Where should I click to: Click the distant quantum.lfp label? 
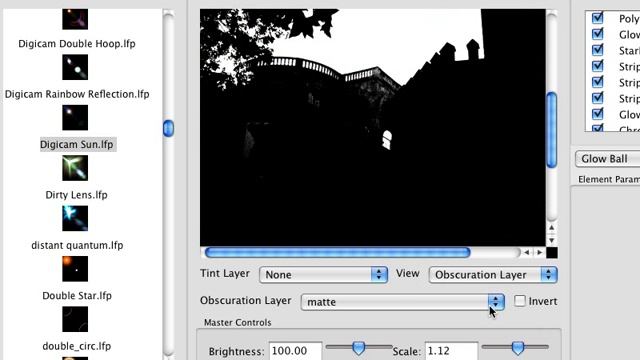77,245
